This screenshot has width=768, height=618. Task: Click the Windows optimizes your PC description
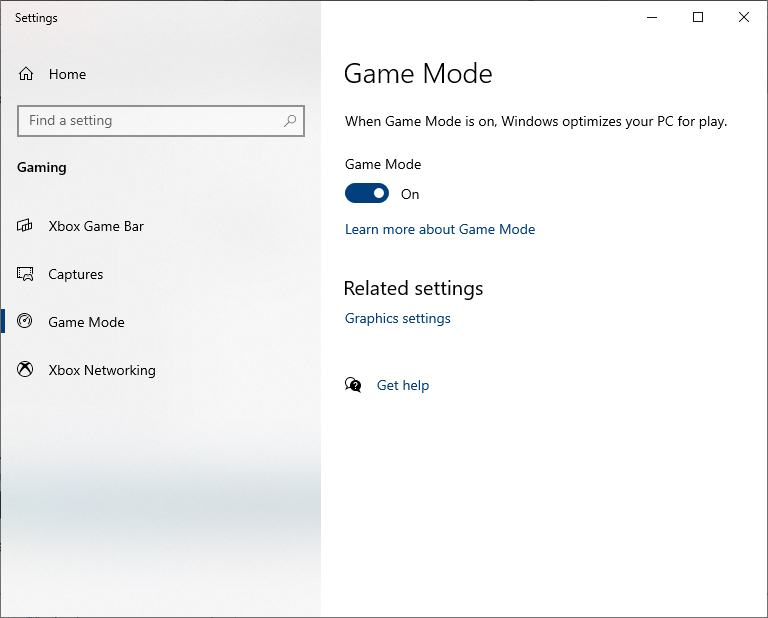536,121
